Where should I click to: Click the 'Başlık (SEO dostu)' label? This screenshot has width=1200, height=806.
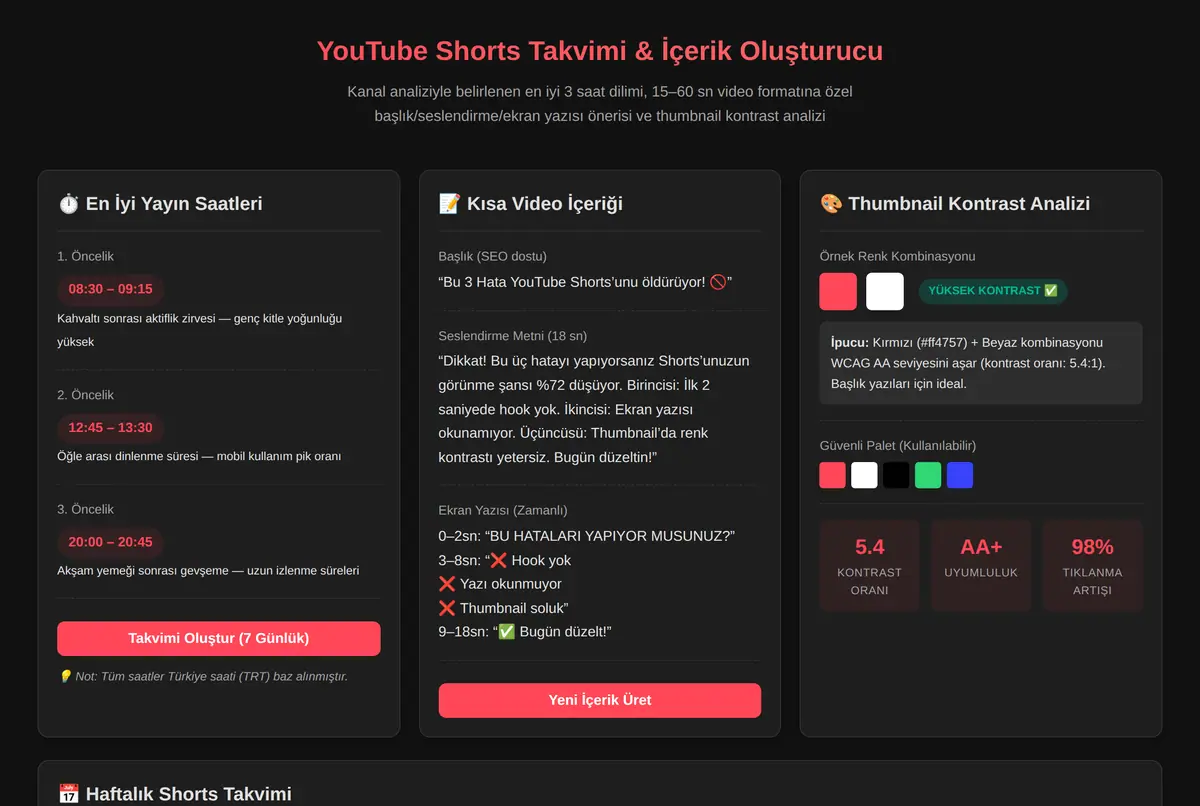point(493,256)
